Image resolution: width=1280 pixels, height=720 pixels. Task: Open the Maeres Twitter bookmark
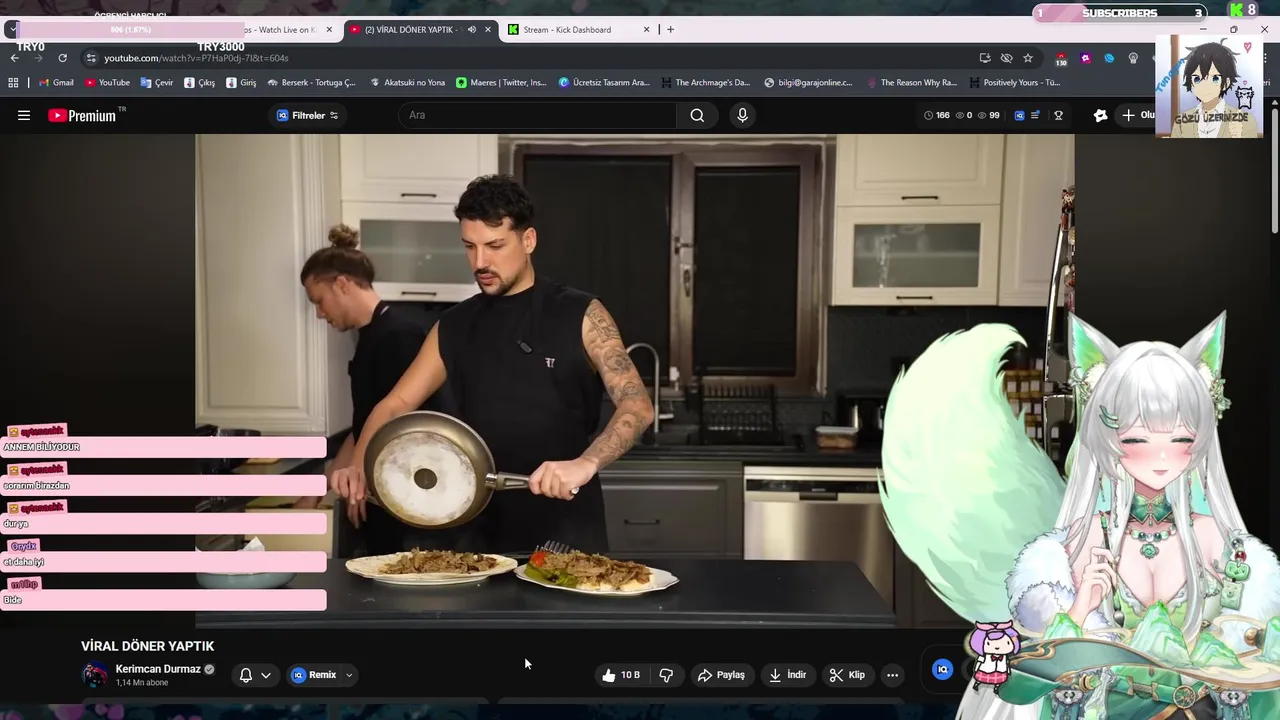(501, 83)
